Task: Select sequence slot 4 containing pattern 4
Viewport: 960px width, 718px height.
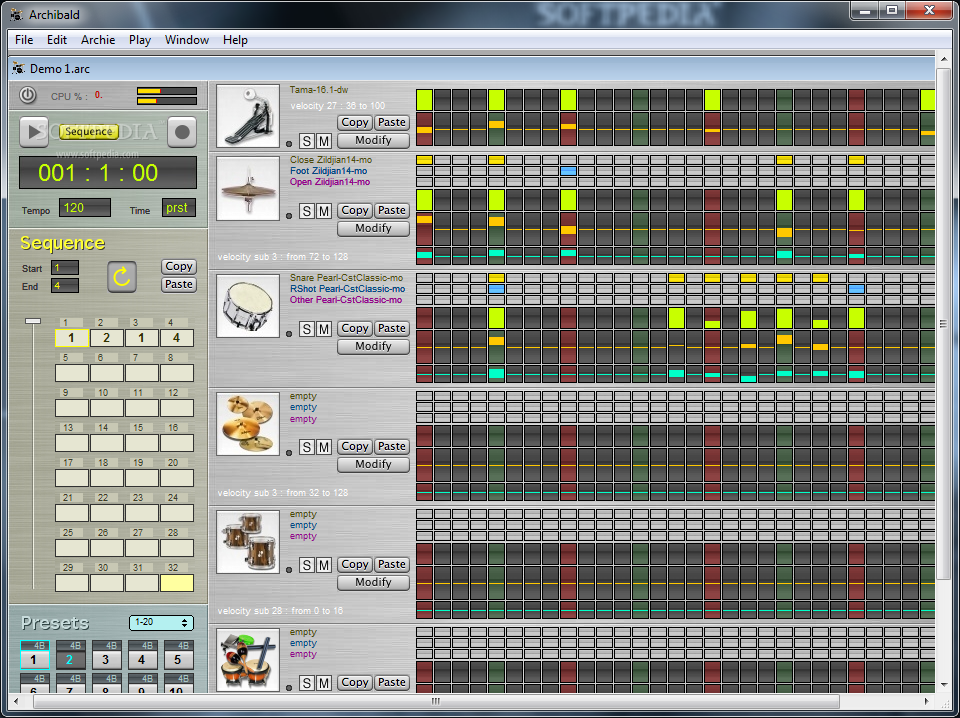Action: pyautogui.click(x=177, y=338)
